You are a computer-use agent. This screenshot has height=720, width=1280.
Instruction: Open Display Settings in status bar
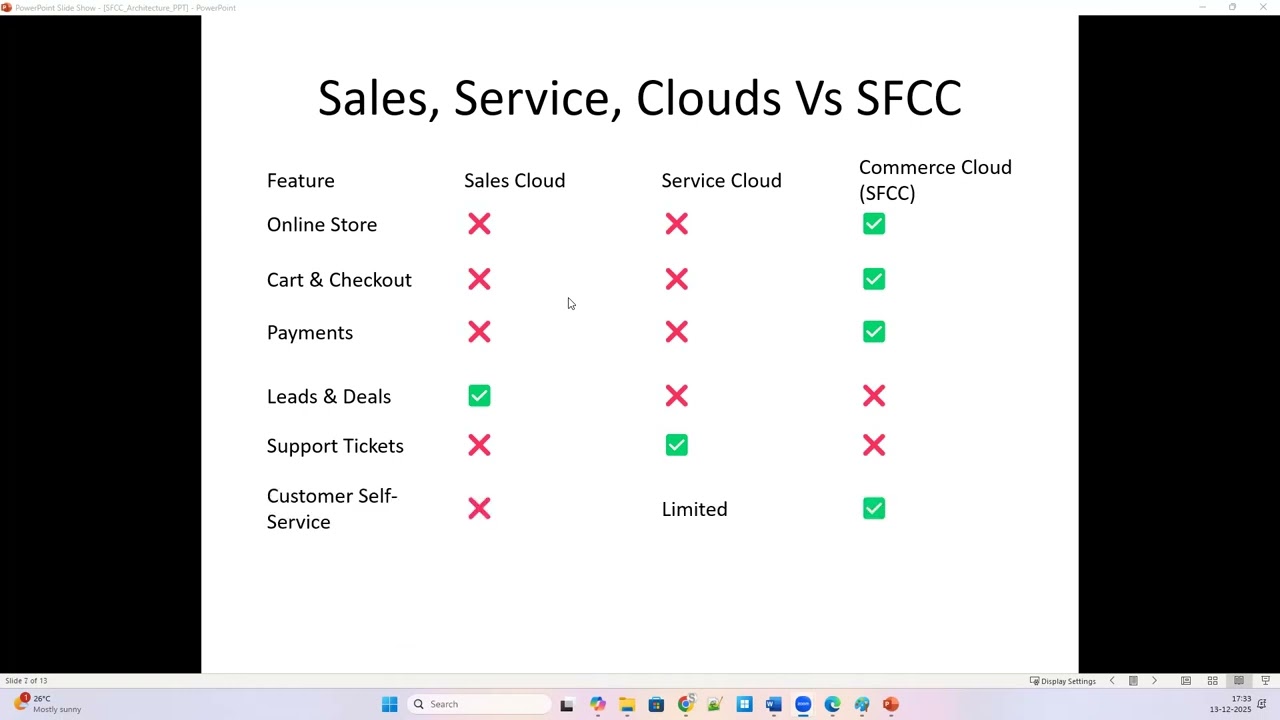1063,681
